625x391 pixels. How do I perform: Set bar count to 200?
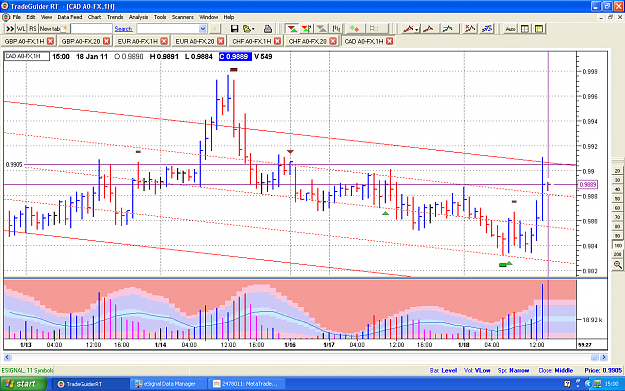[617, 254]
